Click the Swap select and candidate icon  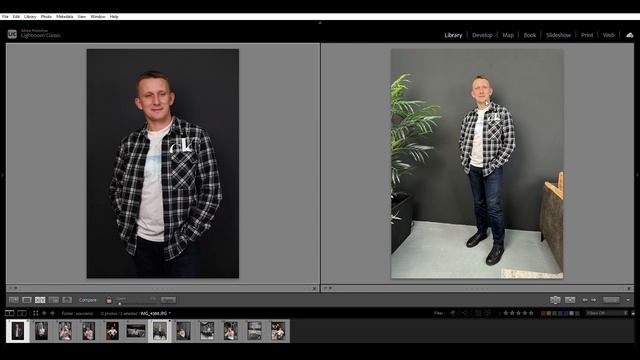(x=555, y=300)
